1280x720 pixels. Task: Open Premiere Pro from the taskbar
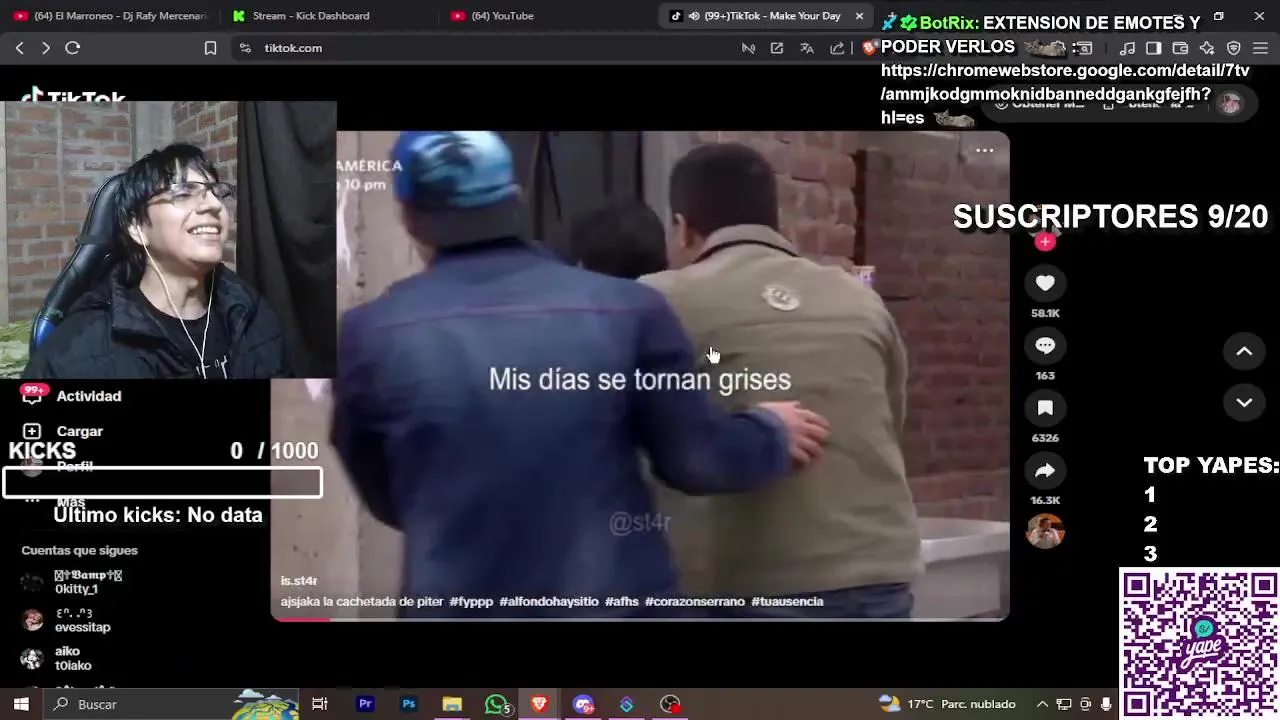pyautogui.click(x=365, y=704)
